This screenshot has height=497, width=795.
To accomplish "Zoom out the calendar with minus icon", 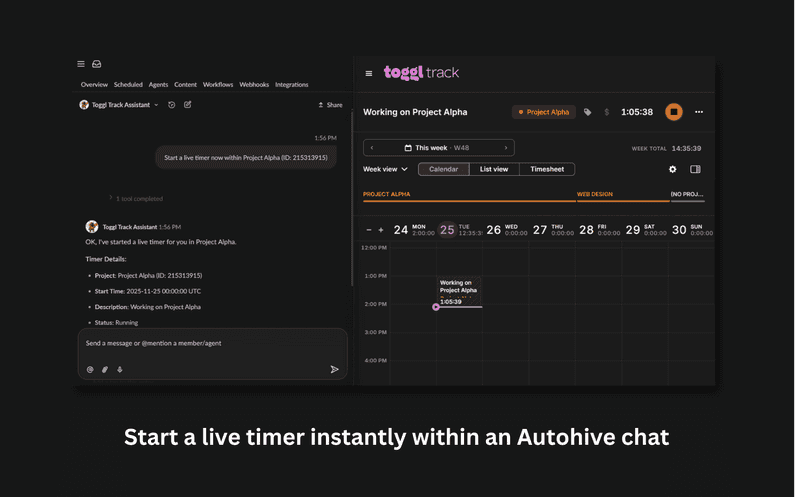I will coord(369,230).
